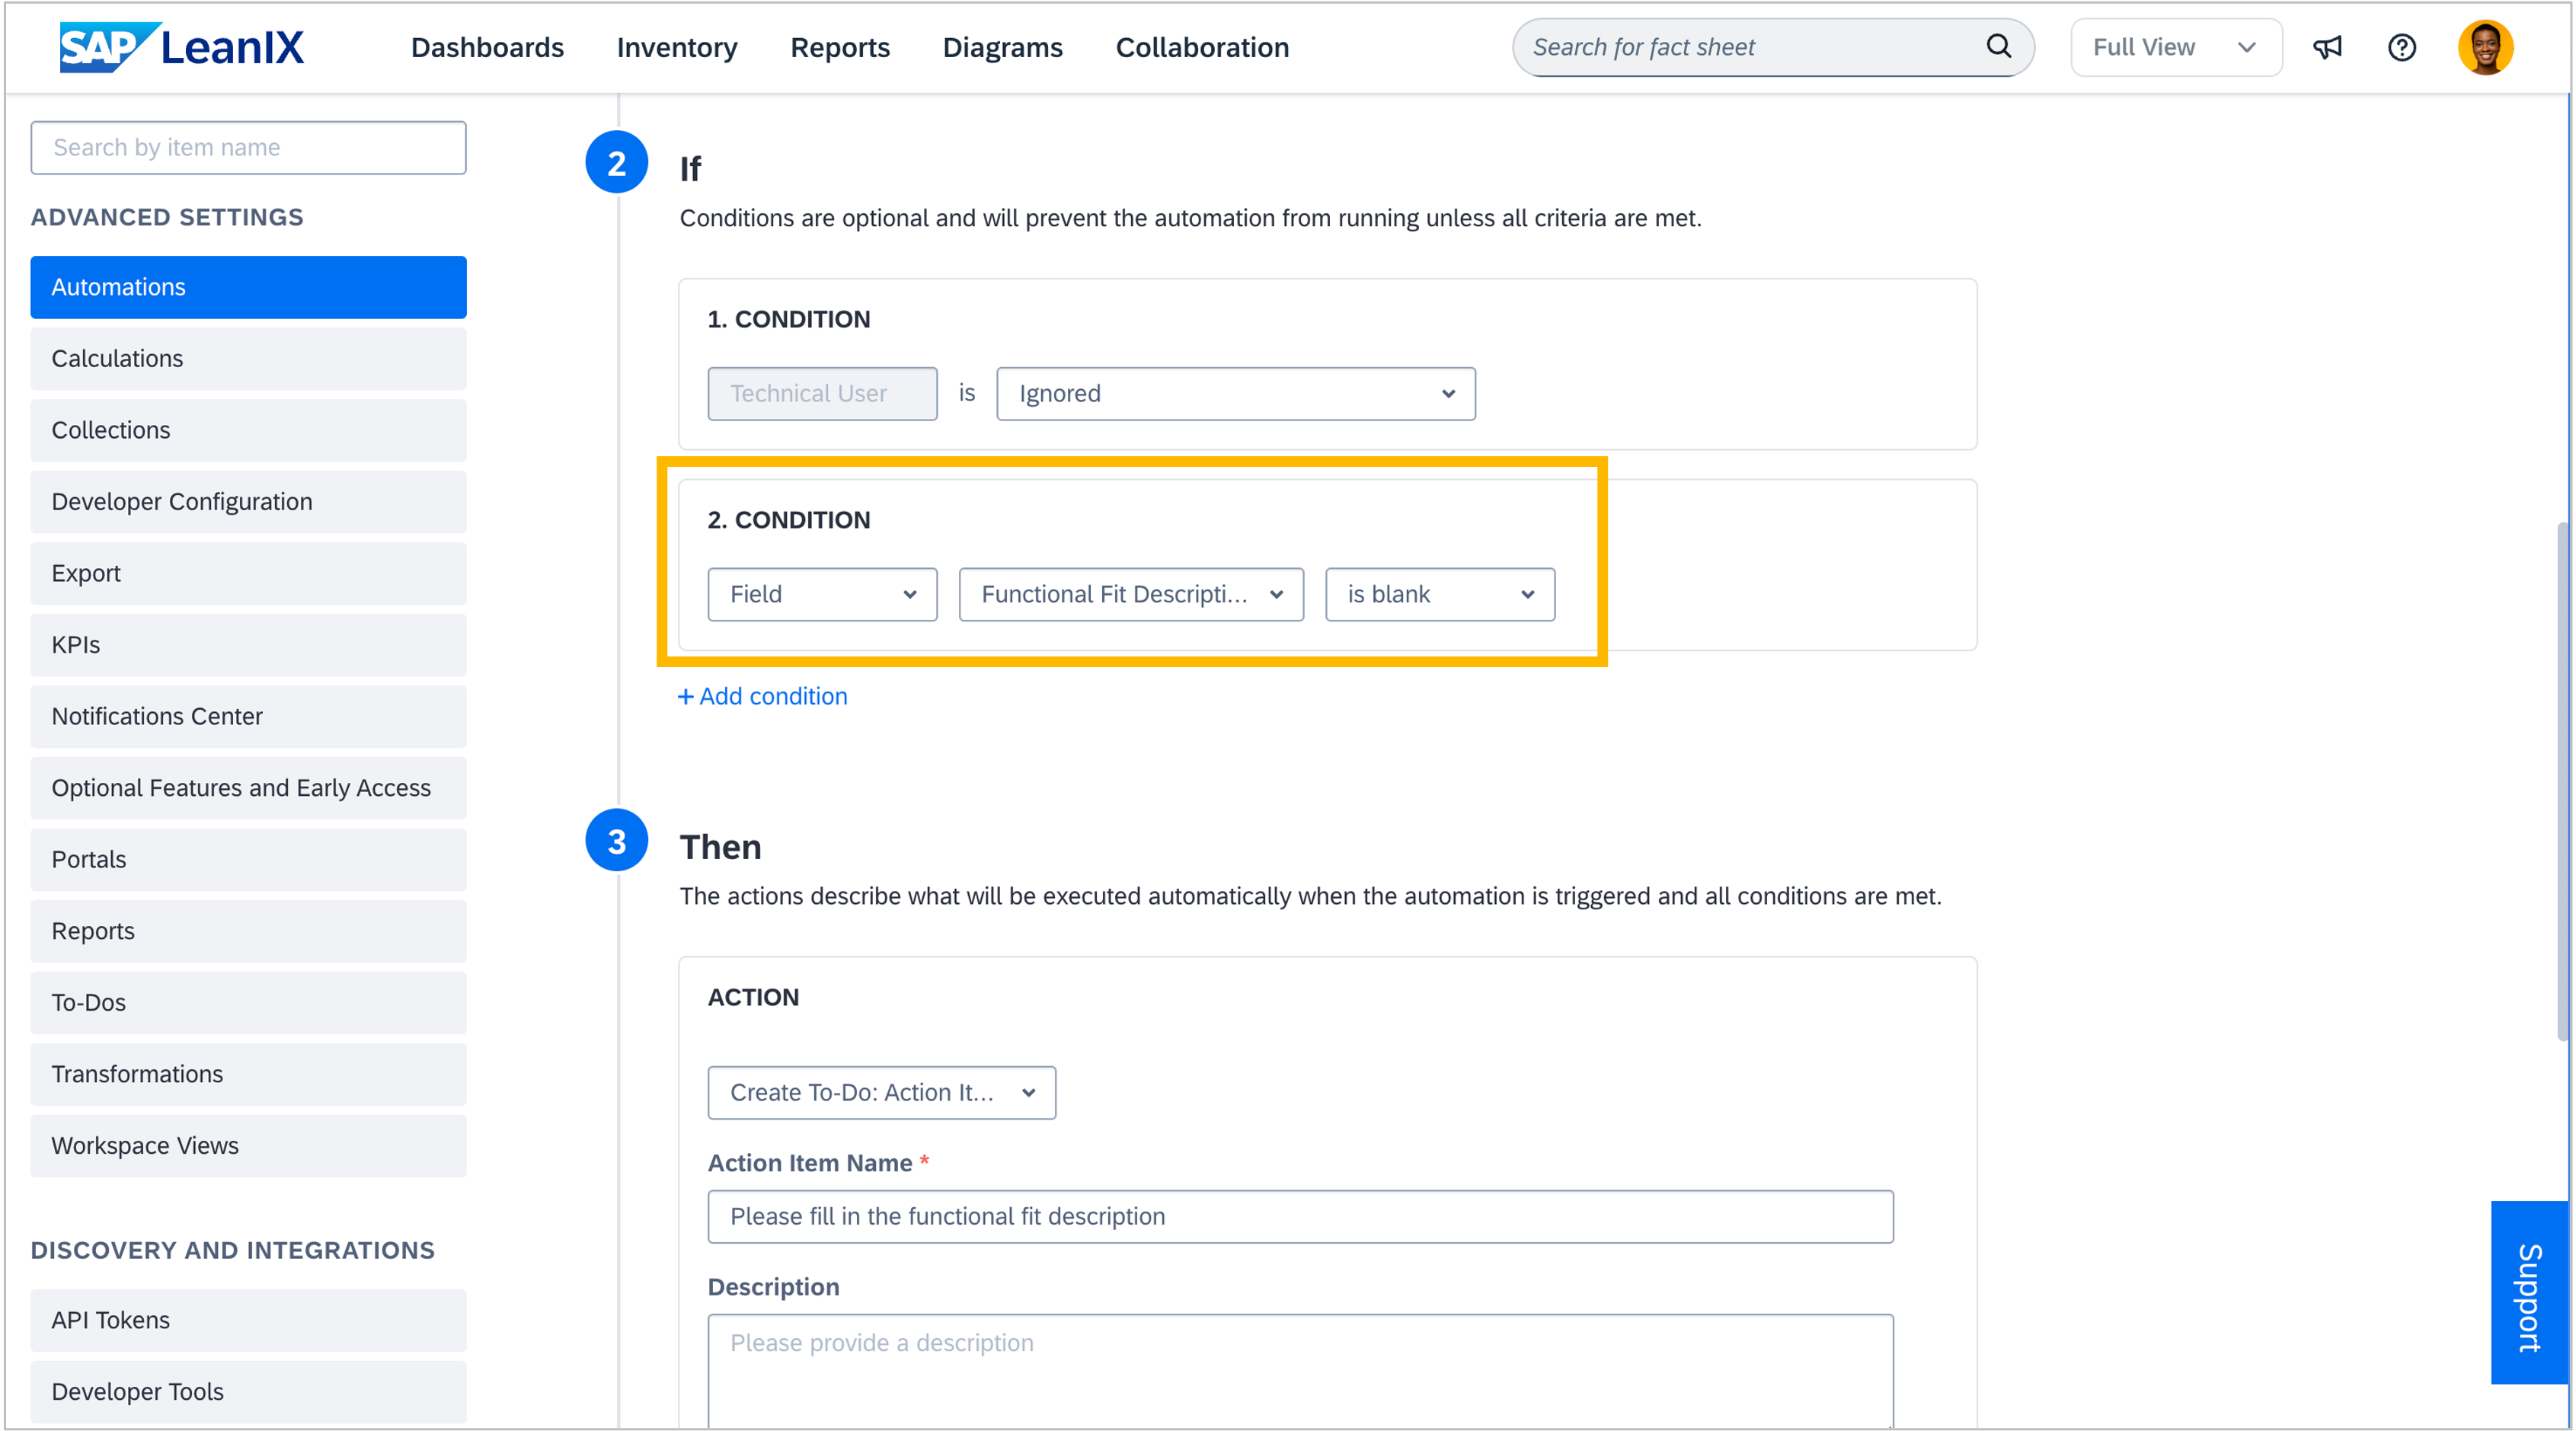The height and width of the screenshot is (1431, 2576).
Task: Open Reports in the sidebar
Action: [x=248, y=931]
